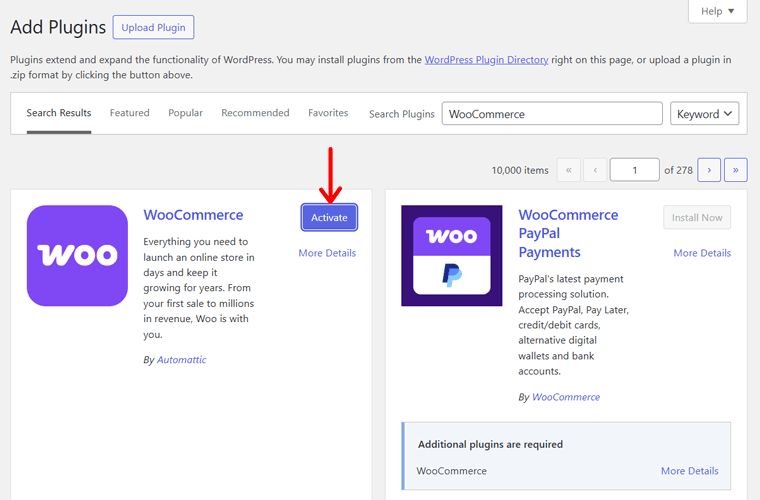Click the '10,000 items' count text
Image resolution: width=760 pixels, height=500 pixels.
(x=520, y=171)
